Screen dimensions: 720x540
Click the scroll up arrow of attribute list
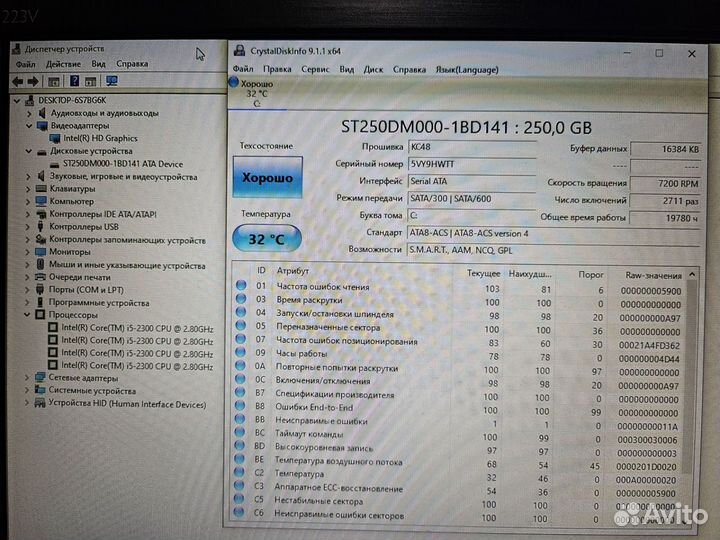coord(692,275)
